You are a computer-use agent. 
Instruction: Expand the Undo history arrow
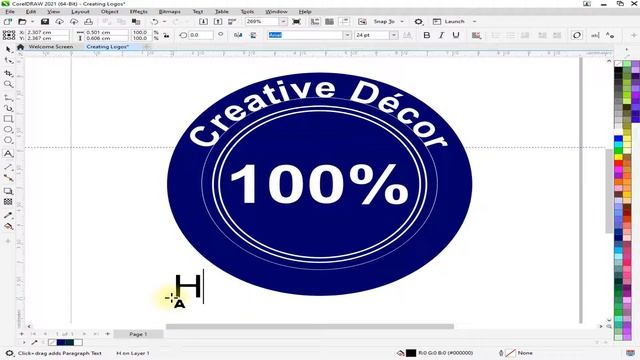[x=164, y=22]
